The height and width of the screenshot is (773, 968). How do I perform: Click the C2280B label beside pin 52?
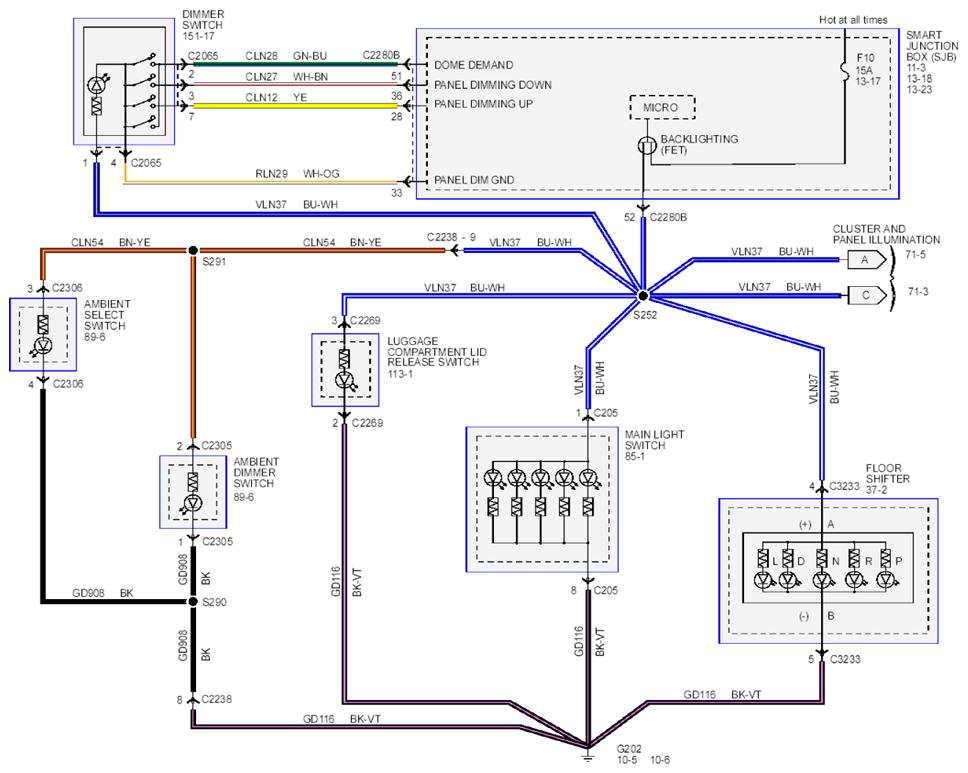click(x=668, y=217)
